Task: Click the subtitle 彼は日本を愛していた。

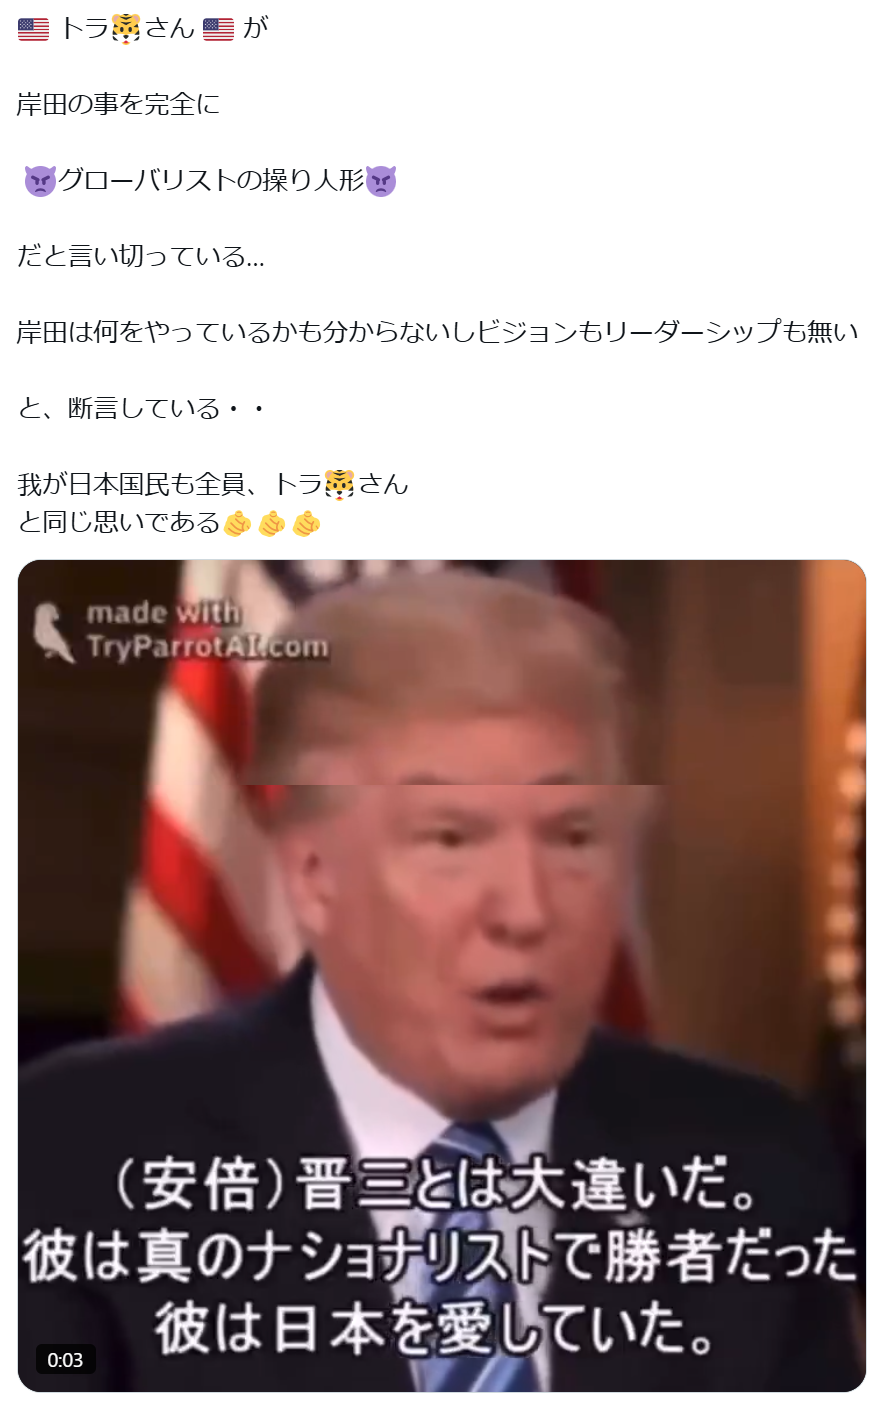Action: tap(435, 1328)
